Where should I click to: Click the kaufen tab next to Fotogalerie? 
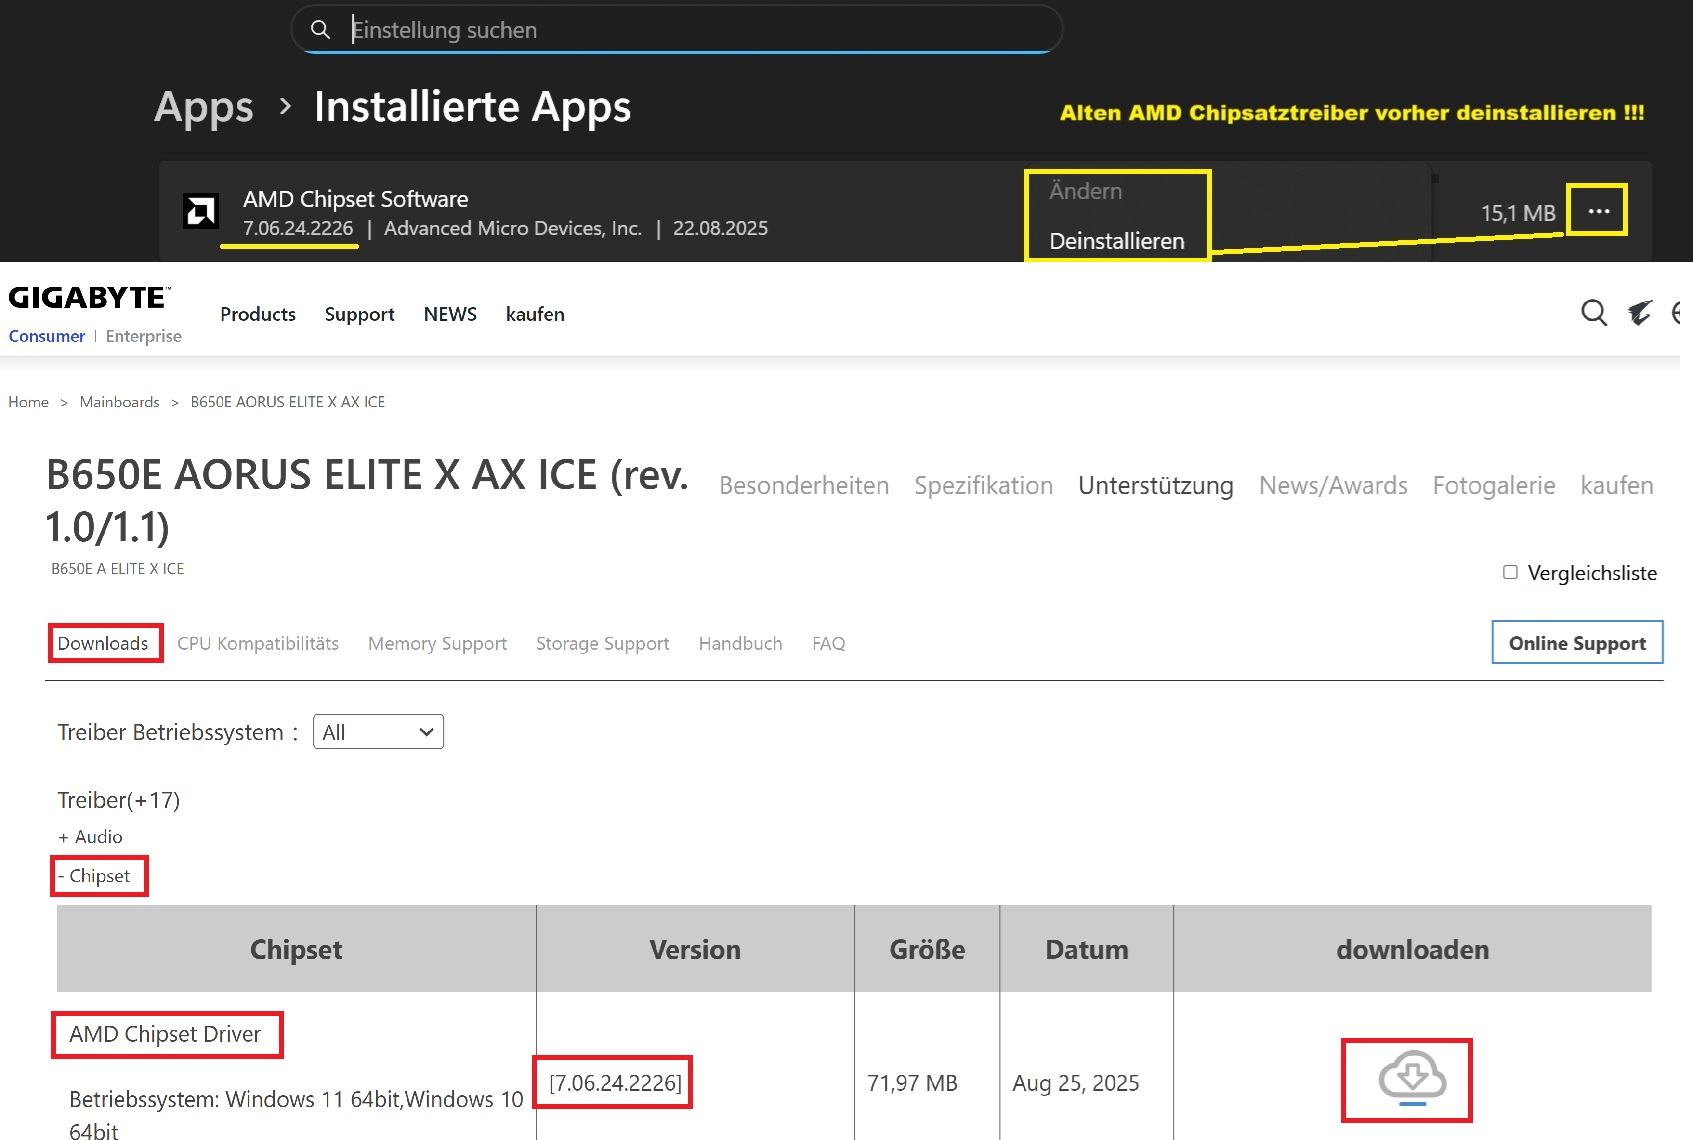1617,486
